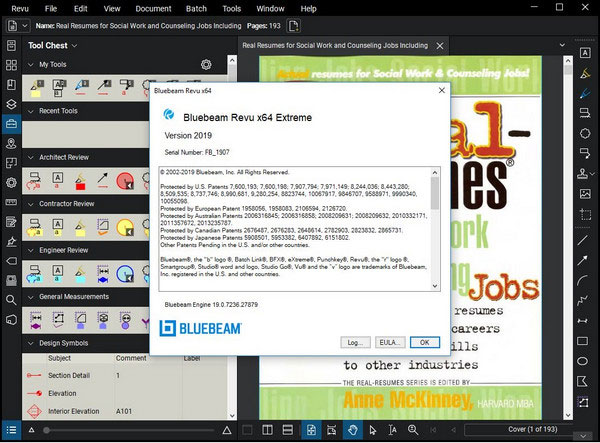The image size is (600, 443).
Task: Toggle the list view button at bottom-left
Action: 11,430
